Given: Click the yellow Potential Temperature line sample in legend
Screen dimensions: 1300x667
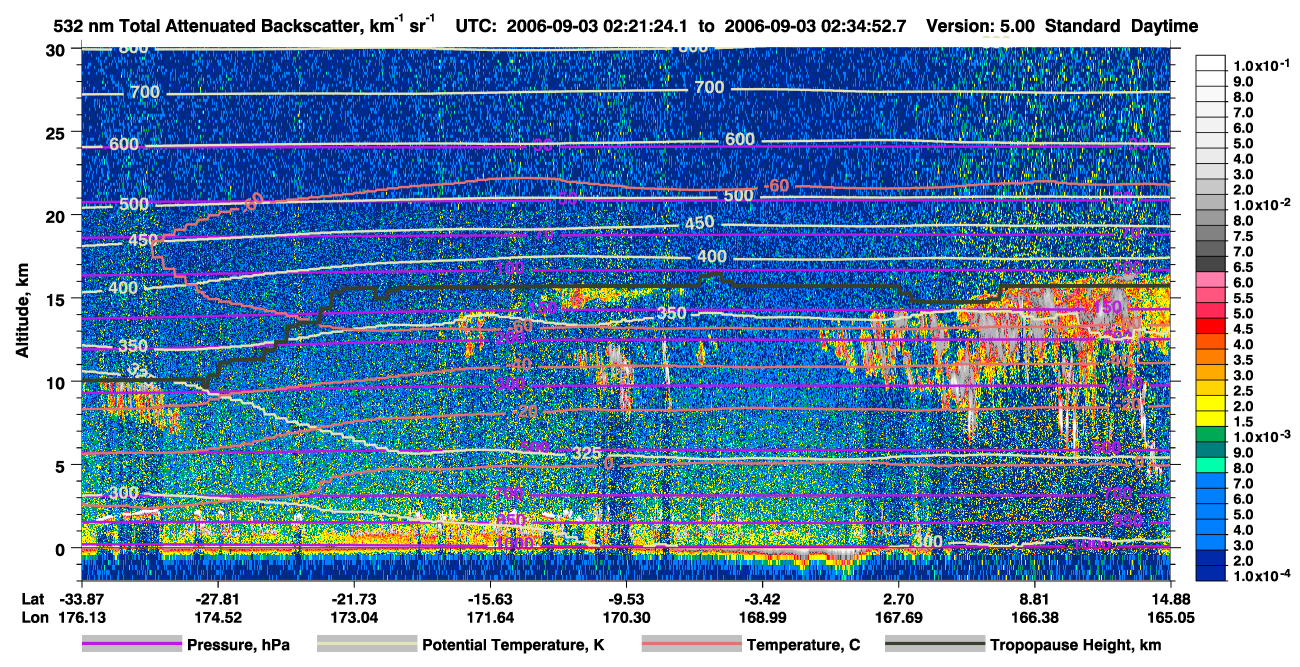Looking at the screenshot, I should [367, 645].
